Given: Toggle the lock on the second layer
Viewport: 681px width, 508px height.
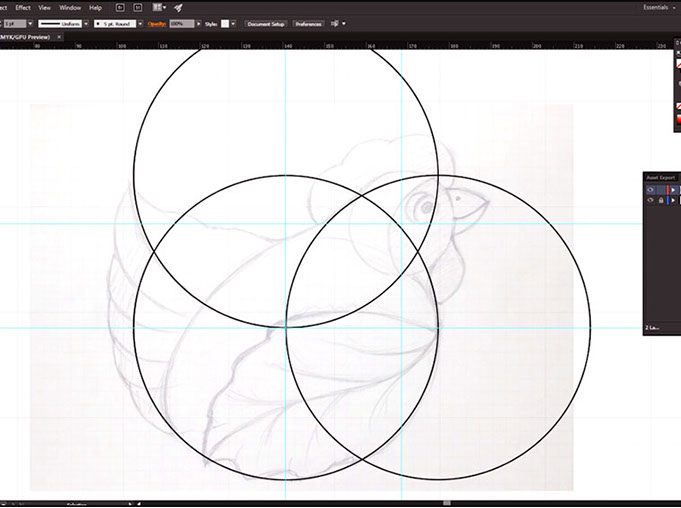Looking at the screenshot, I should (661, 200).
